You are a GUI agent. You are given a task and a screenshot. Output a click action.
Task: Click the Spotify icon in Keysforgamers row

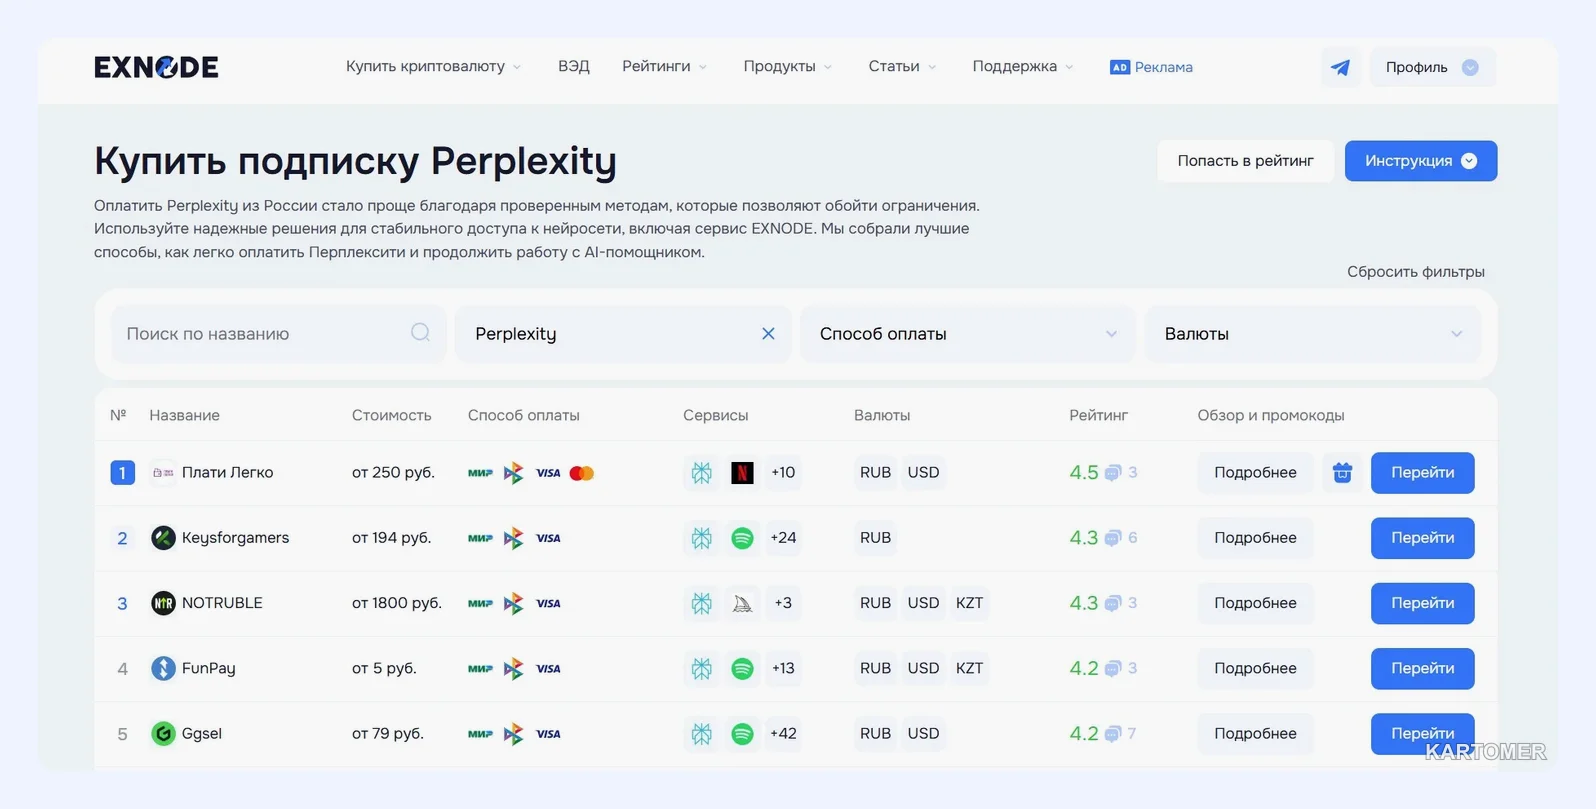(742, 538)
